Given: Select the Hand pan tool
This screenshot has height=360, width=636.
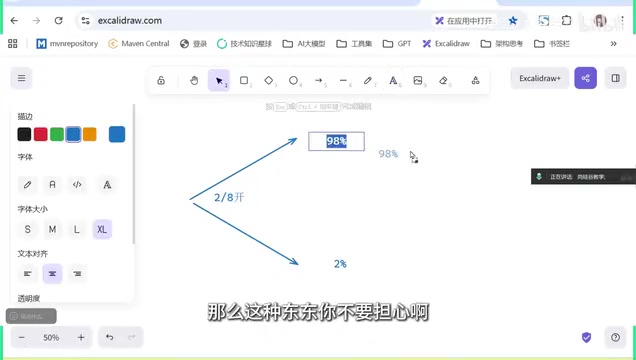Looking at the screenshot, I should coord(194,80).
